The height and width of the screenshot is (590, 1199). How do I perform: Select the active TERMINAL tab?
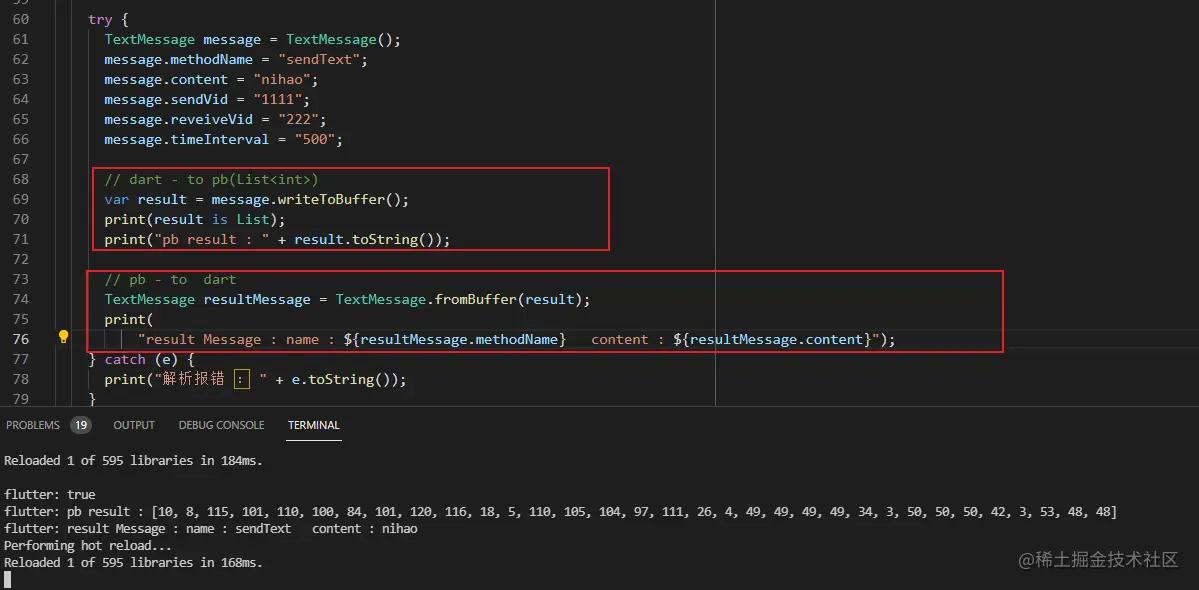click(x=313, y=425)
